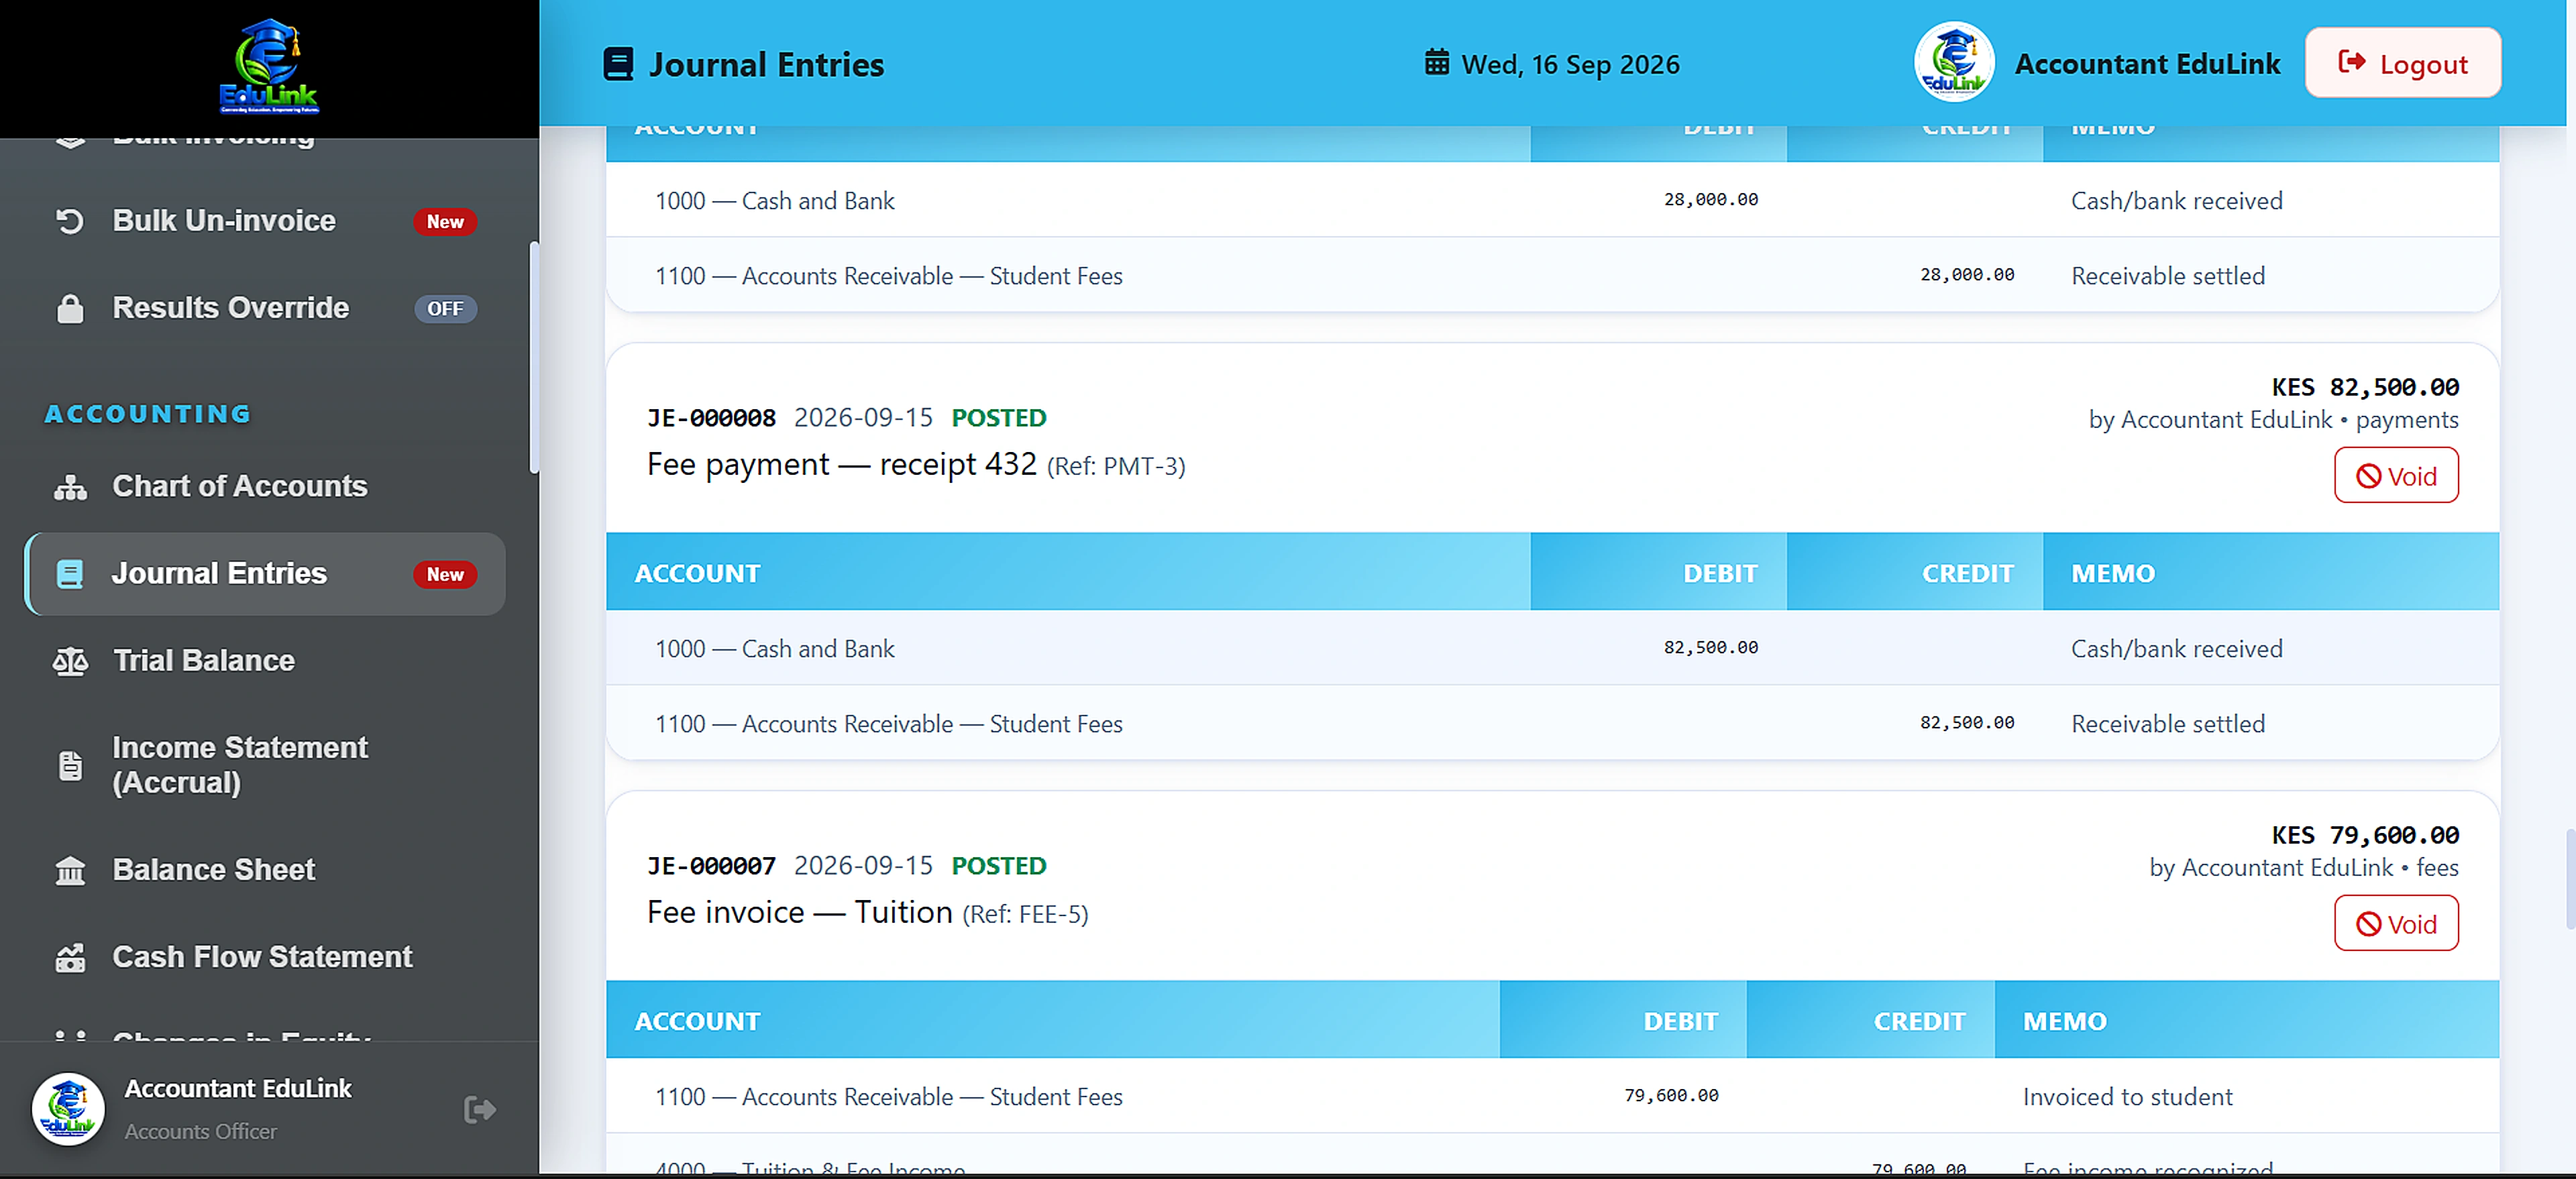
Task: Open the Trial Balance report
Action: (x=265, y=661)
